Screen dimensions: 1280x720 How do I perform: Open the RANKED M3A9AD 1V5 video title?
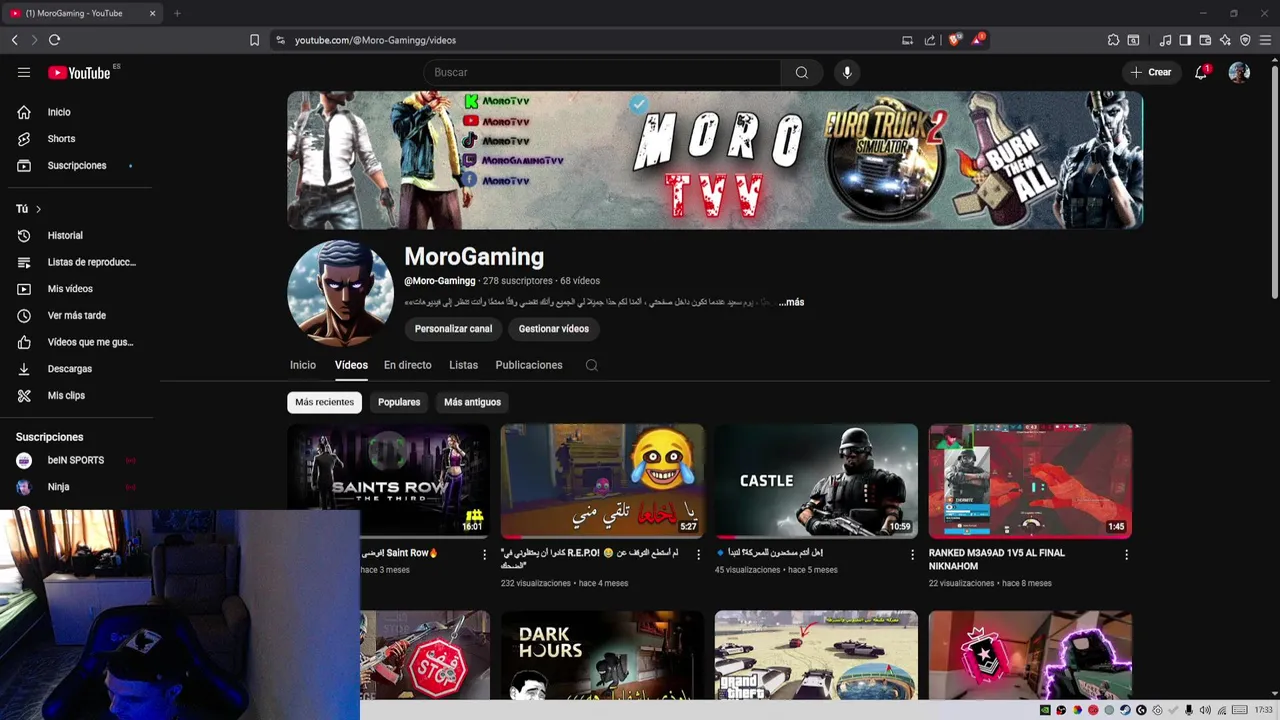coord(997,559)
